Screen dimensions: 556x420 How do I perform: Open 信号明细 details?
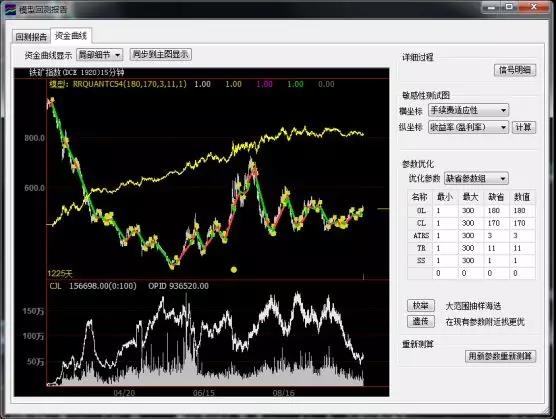tap(515, 70)
